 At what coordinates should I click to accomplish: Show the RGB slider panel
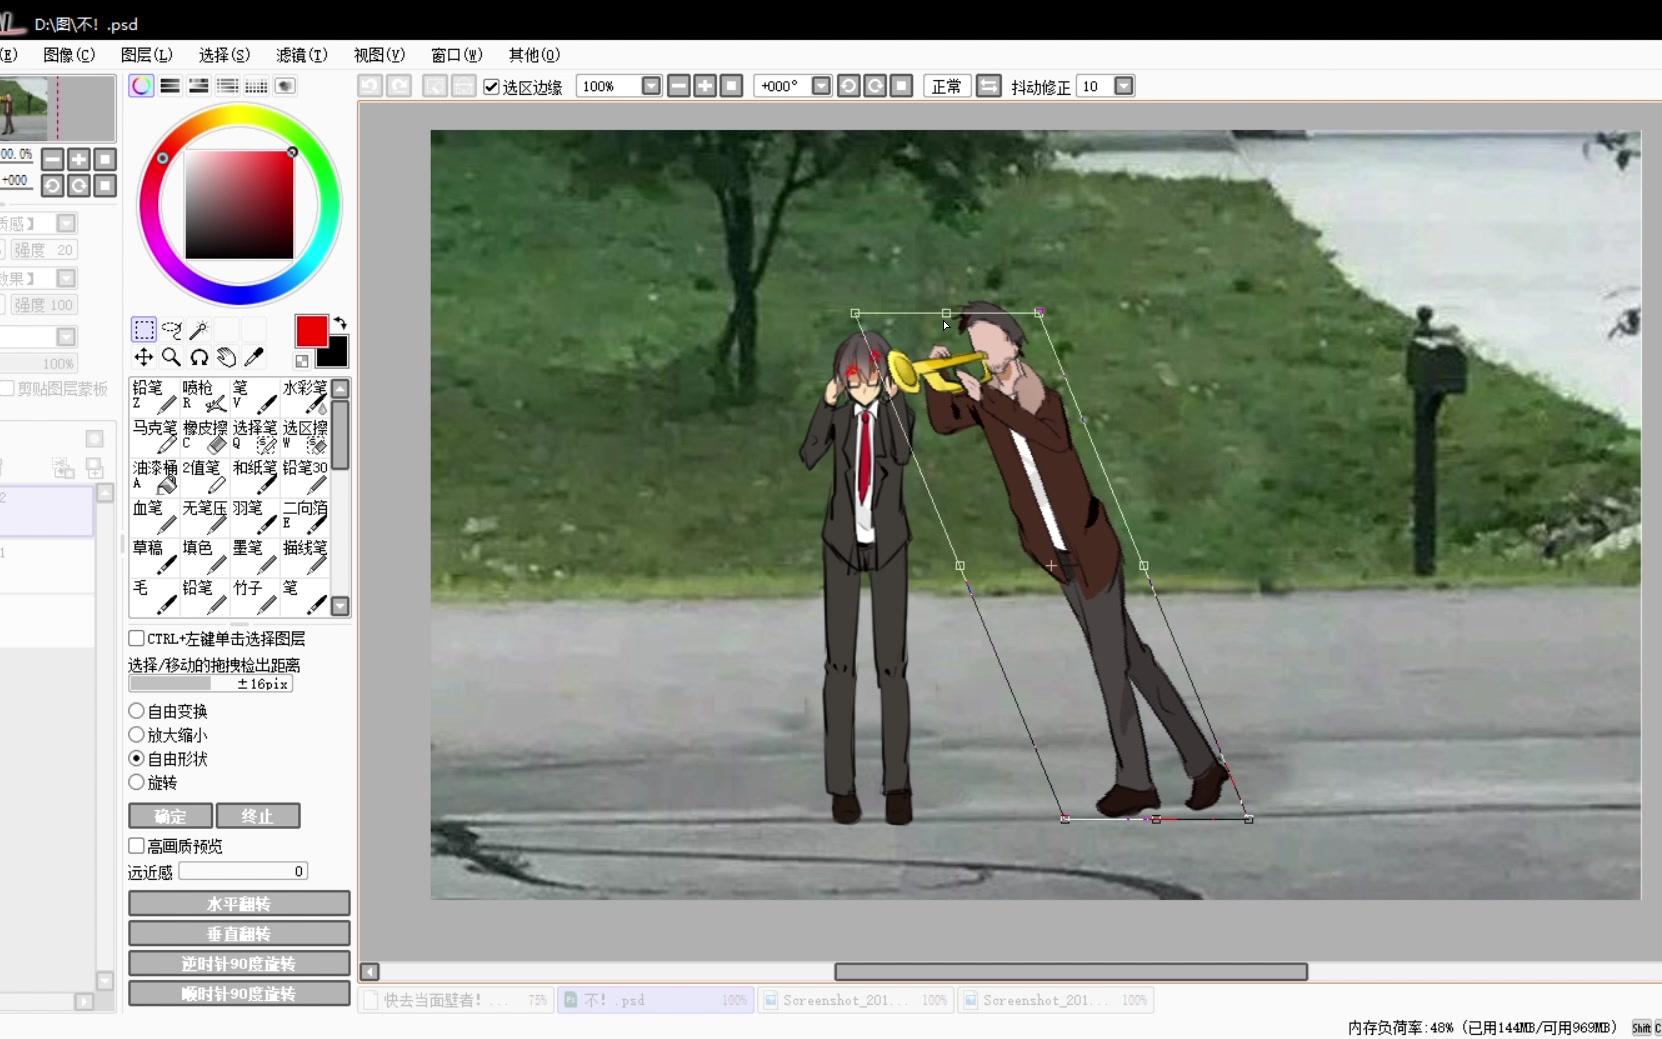170,86
